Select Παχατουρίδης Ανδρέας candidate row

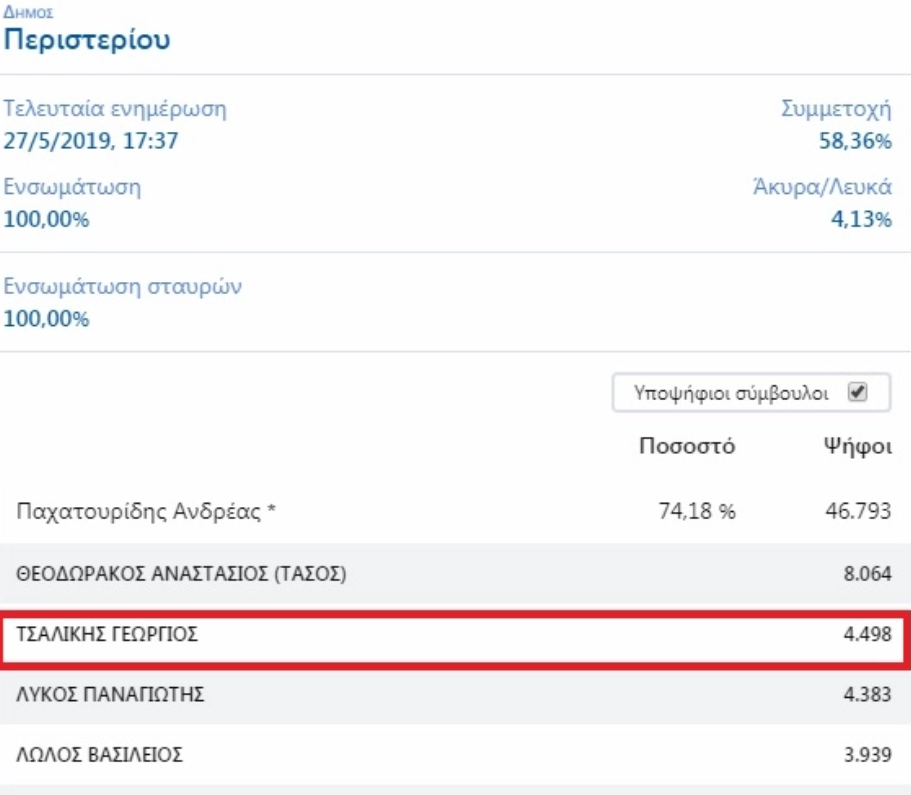(146, 512)
